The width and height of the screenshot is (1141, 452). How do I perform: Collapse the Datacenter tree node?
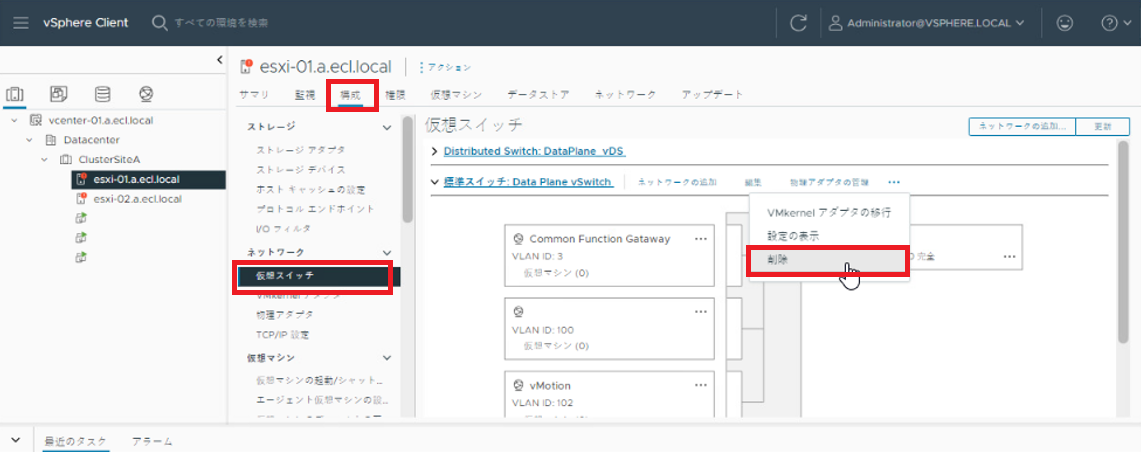[x=29, y=140]
